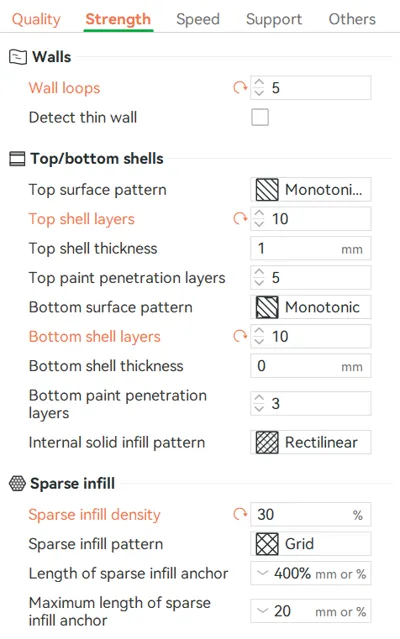Increase Wall loops with up arrow
This screenshot has height=639, width=400.
pyautogui.click(x=259, y=83)
